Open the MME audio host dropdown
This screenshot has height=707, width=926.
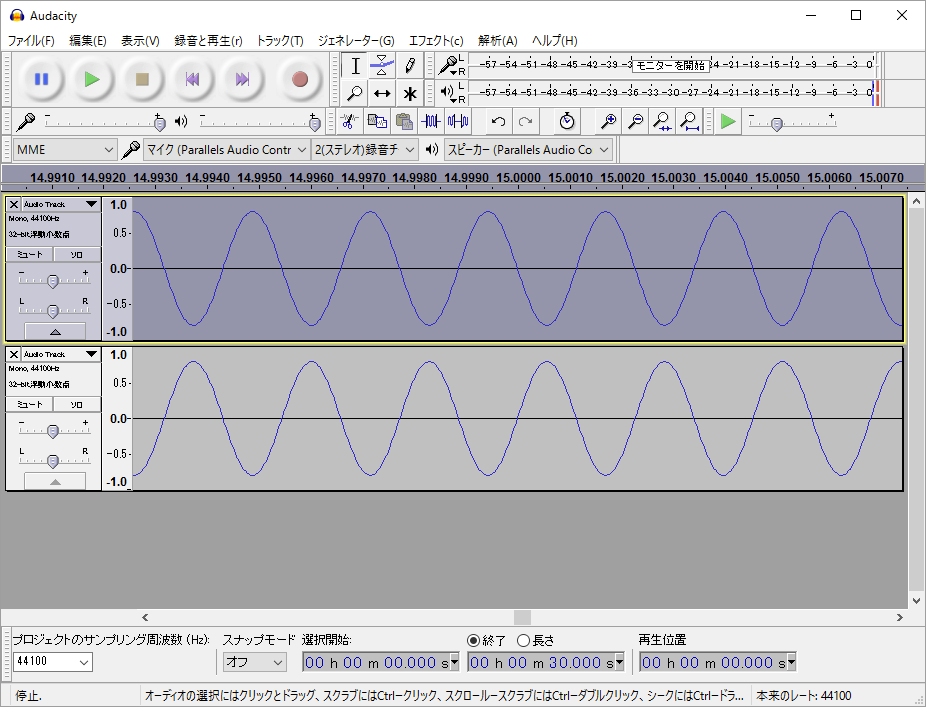click(64, 150)
